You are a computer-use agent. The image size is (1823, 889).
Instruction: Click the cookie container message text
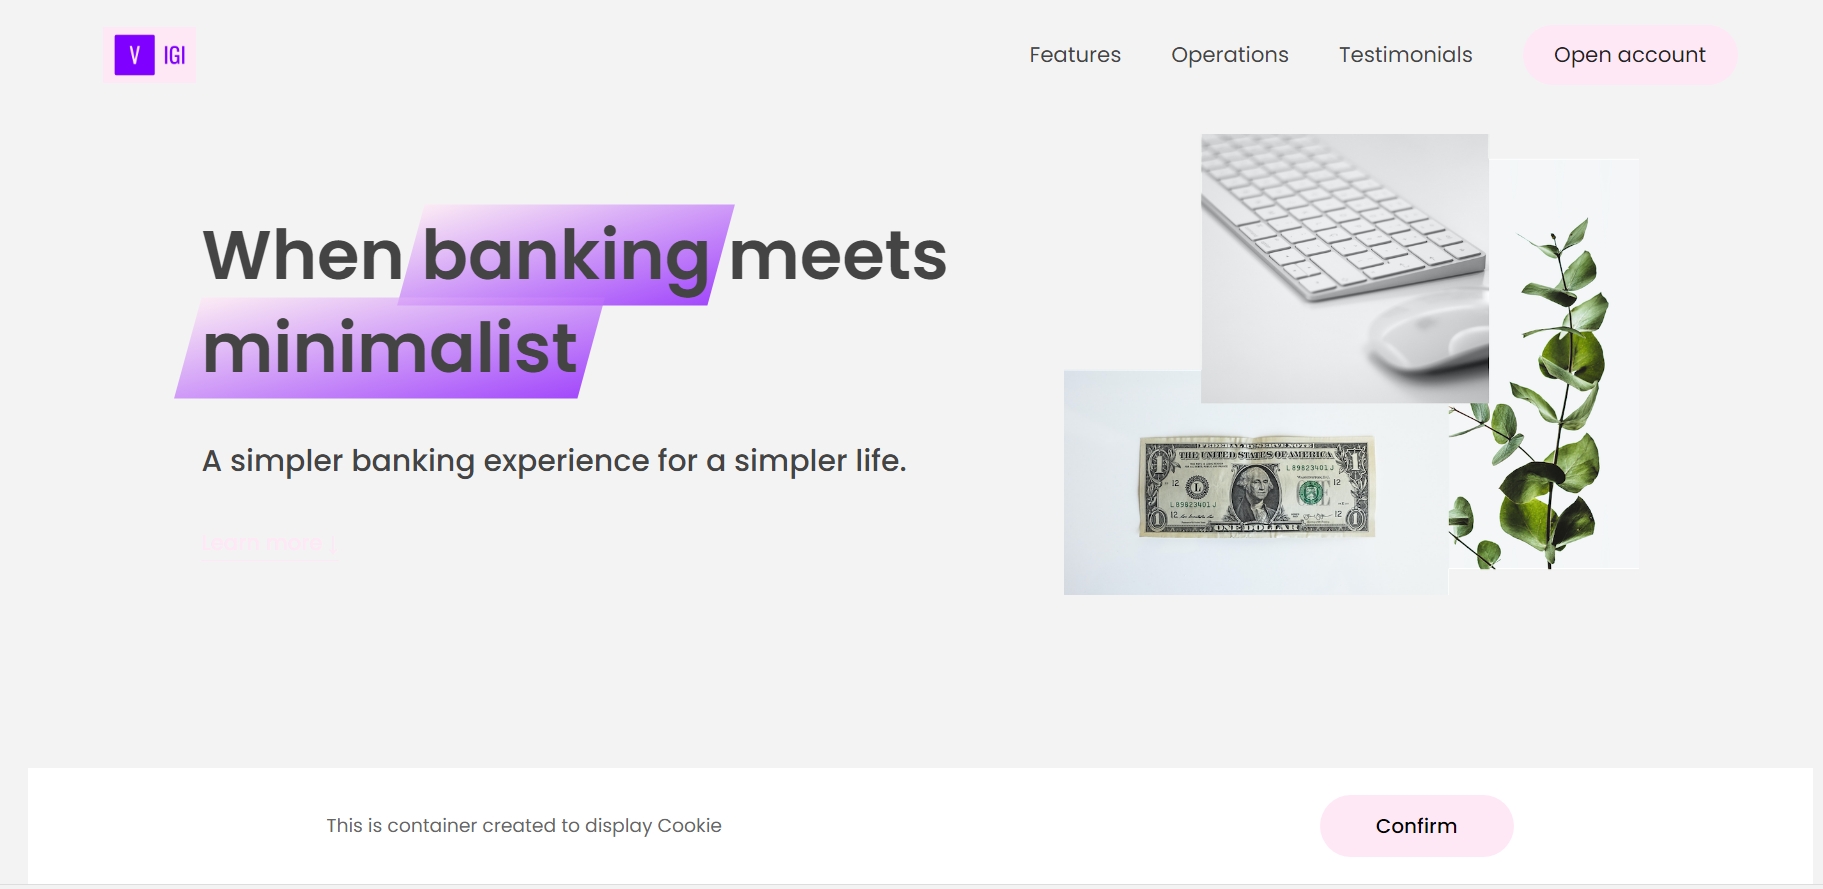coord(523,826)
